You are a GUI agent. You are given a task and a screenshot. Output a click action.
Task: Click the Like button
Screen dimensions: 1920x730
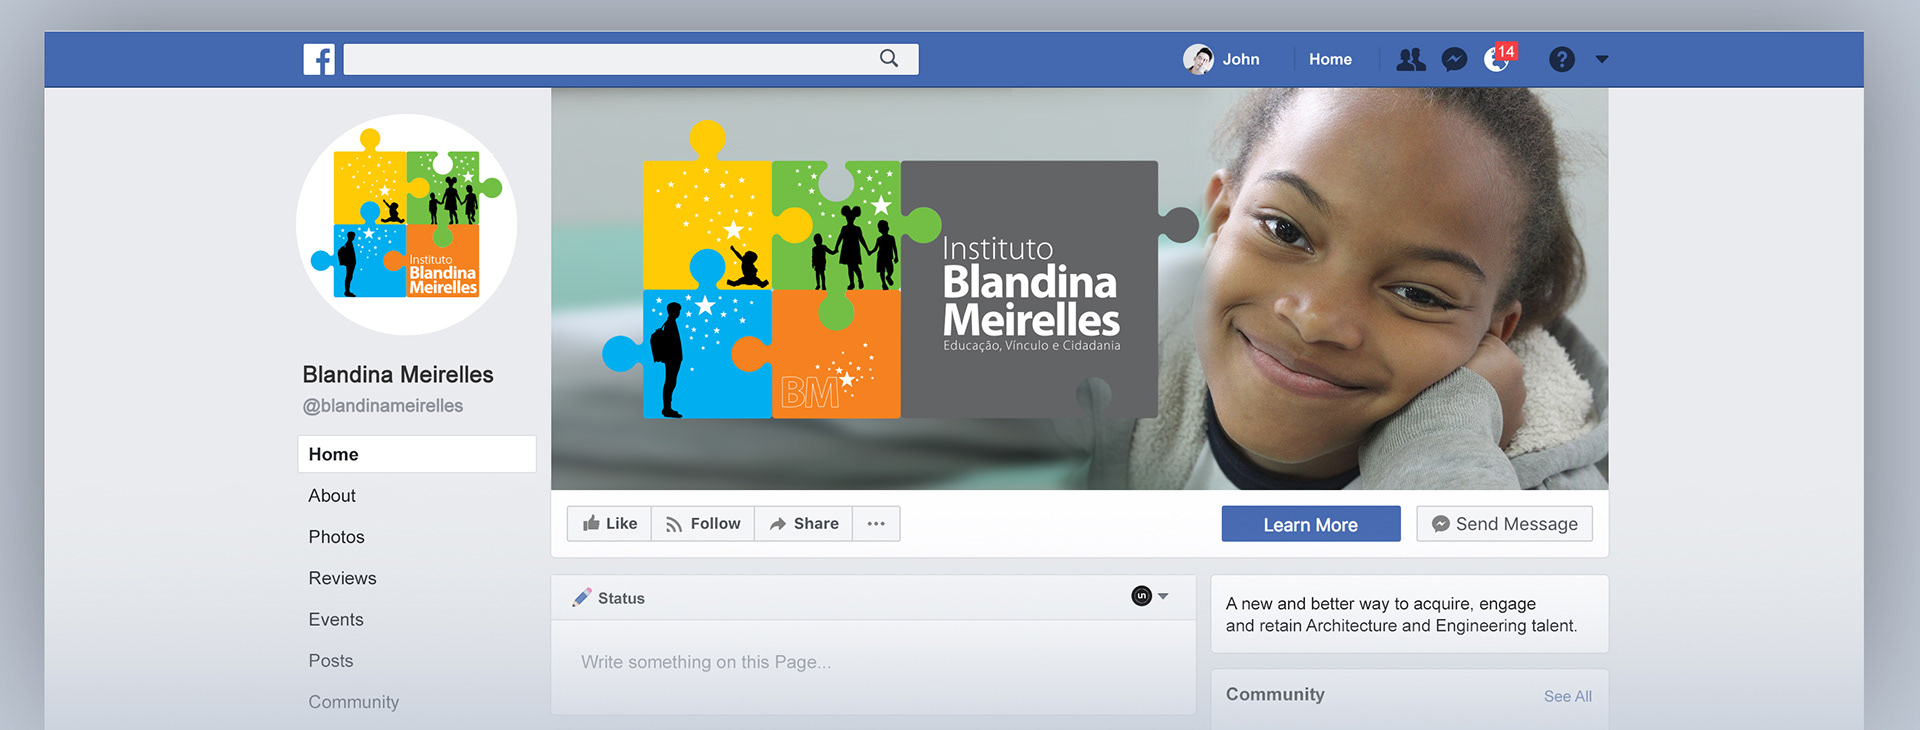point(609,524)
